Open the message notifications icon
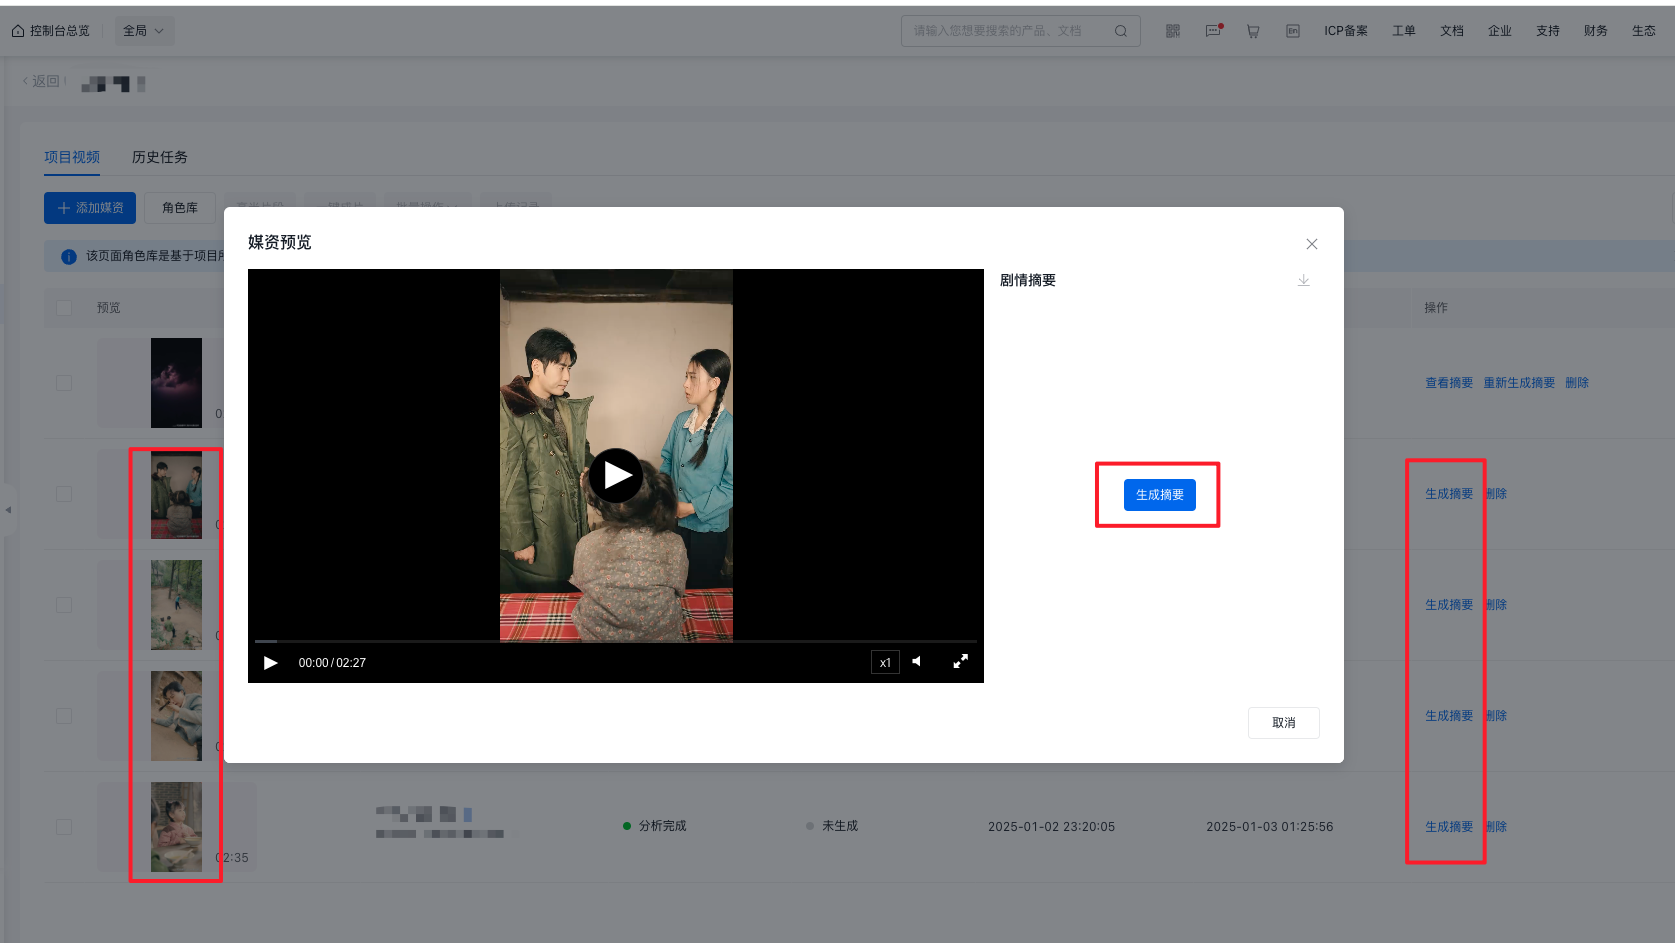The width and height of the screenshot is (1675, 943). tap(1214, 31)
